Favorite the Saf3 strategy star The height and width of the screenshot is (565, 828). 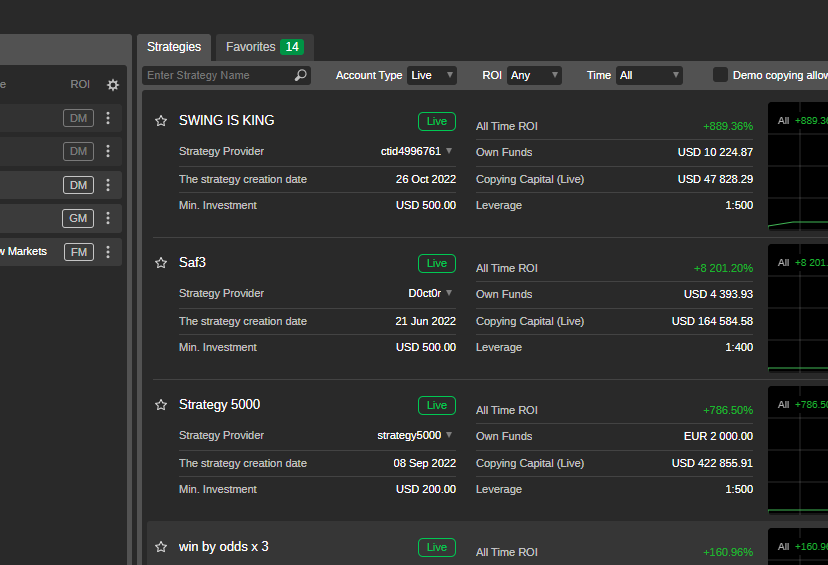coord(161,263)
